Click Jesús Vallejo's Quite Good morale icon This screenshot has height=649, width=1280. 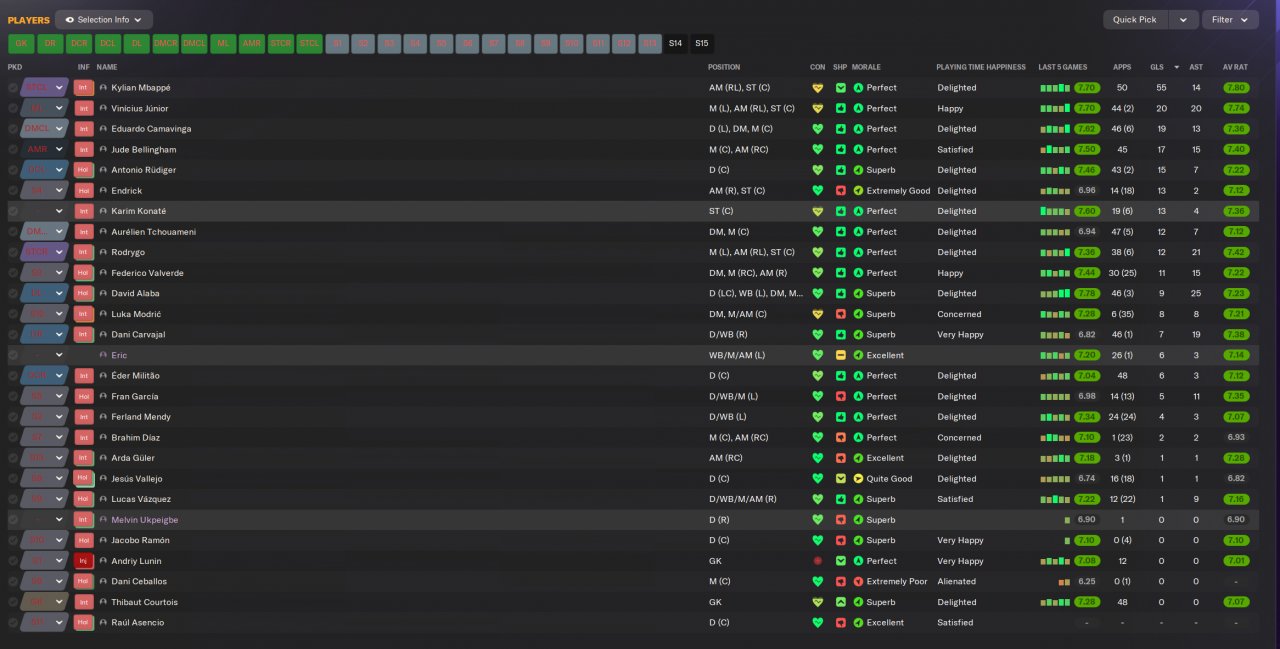coord(858,479)
